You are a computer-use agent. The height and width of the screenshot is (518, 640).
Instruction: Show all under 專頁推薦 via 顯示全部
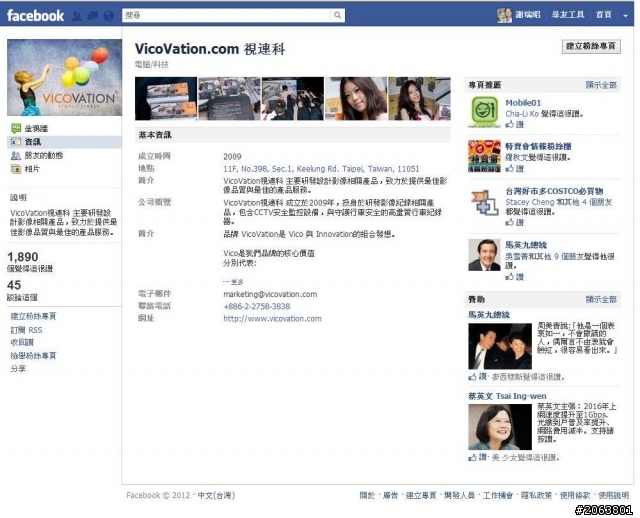tap(601, 85)
